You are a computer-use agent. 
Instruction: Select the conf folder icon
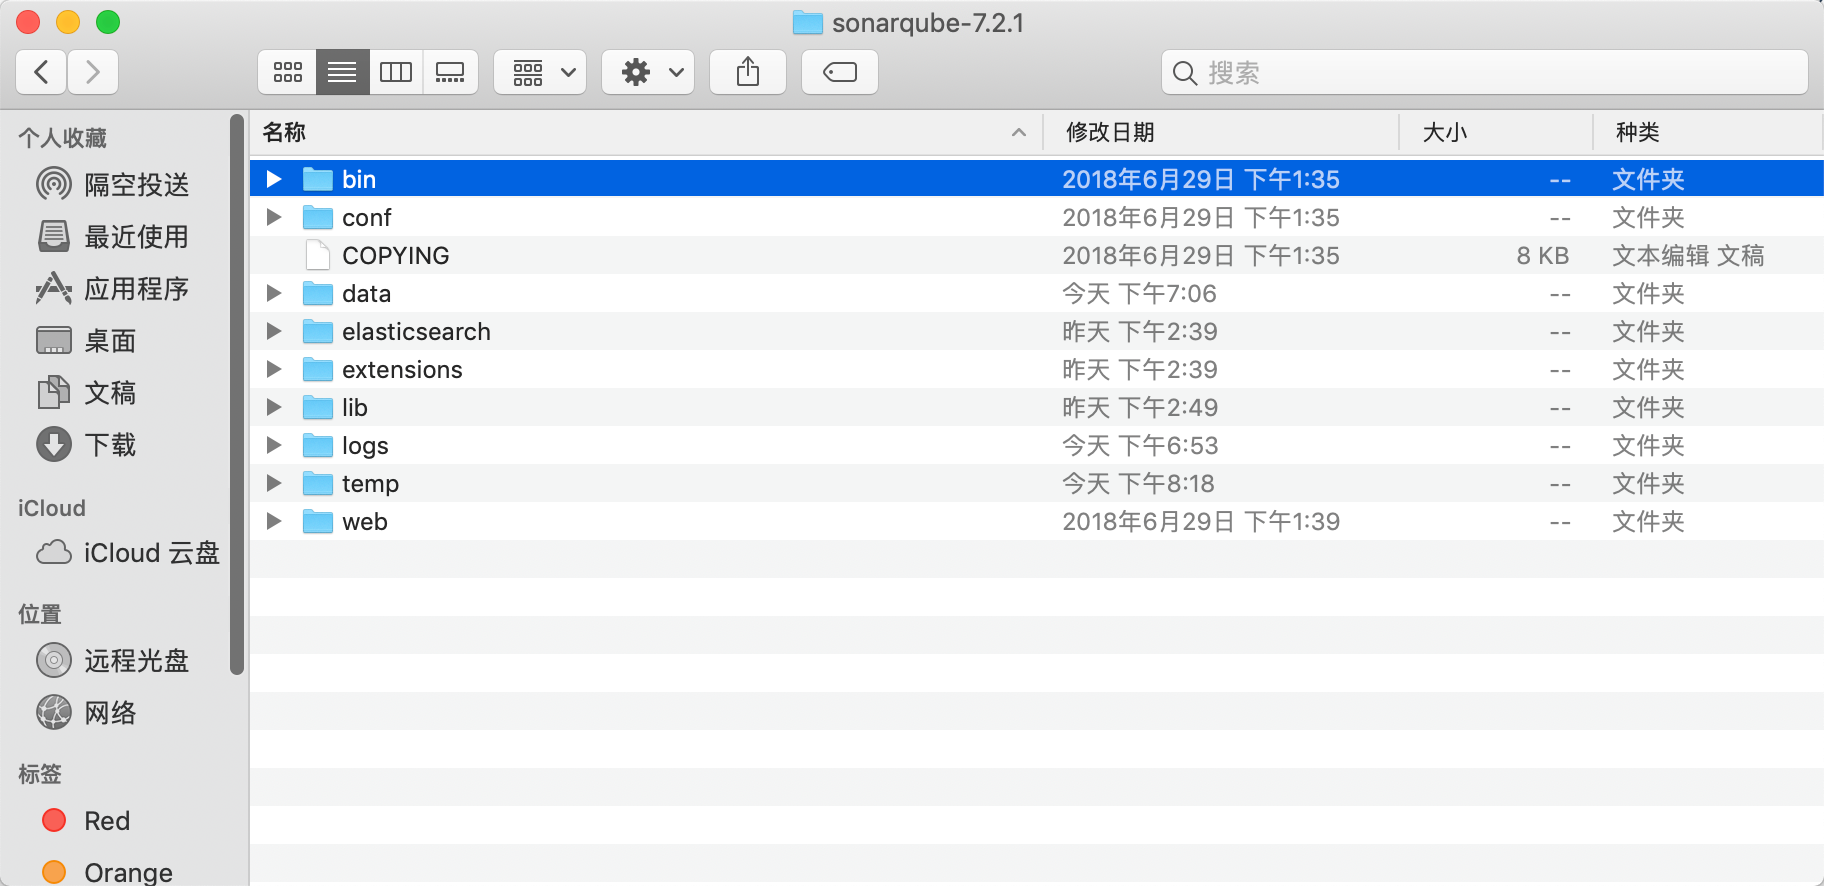pos(318,217)
